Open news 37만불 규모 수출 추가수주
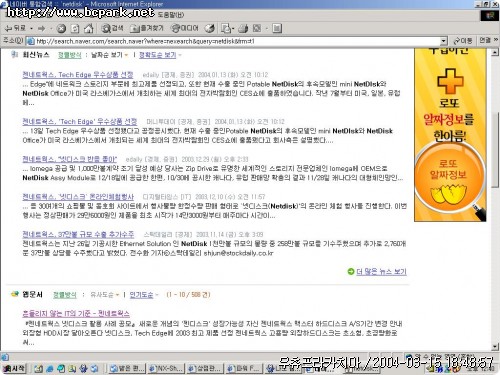Screen dimensions: 500x375 point(78,234)
